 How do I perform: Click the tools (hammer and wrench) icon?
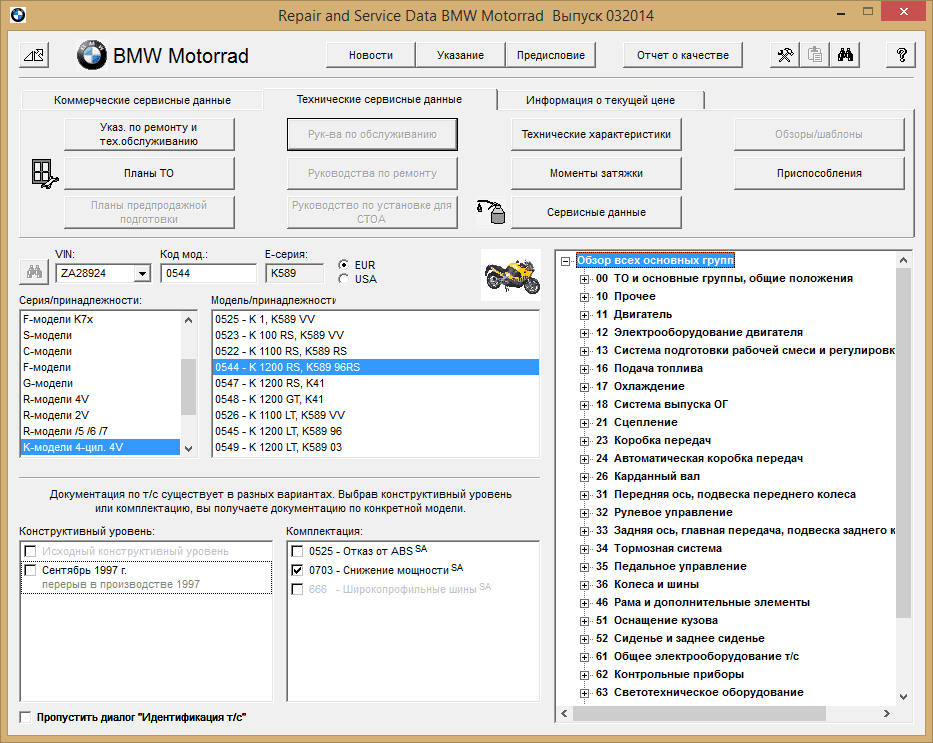[786, 56]
